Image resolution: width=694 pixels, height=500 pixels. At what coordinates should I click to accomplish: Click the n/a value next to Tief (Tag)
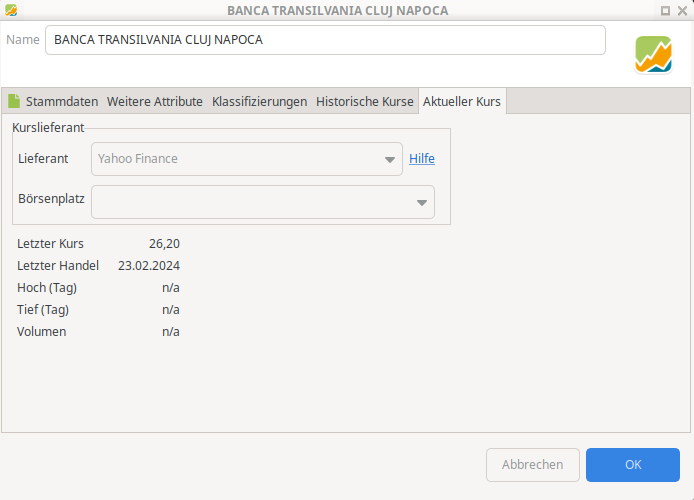click(x=171, y=310)
